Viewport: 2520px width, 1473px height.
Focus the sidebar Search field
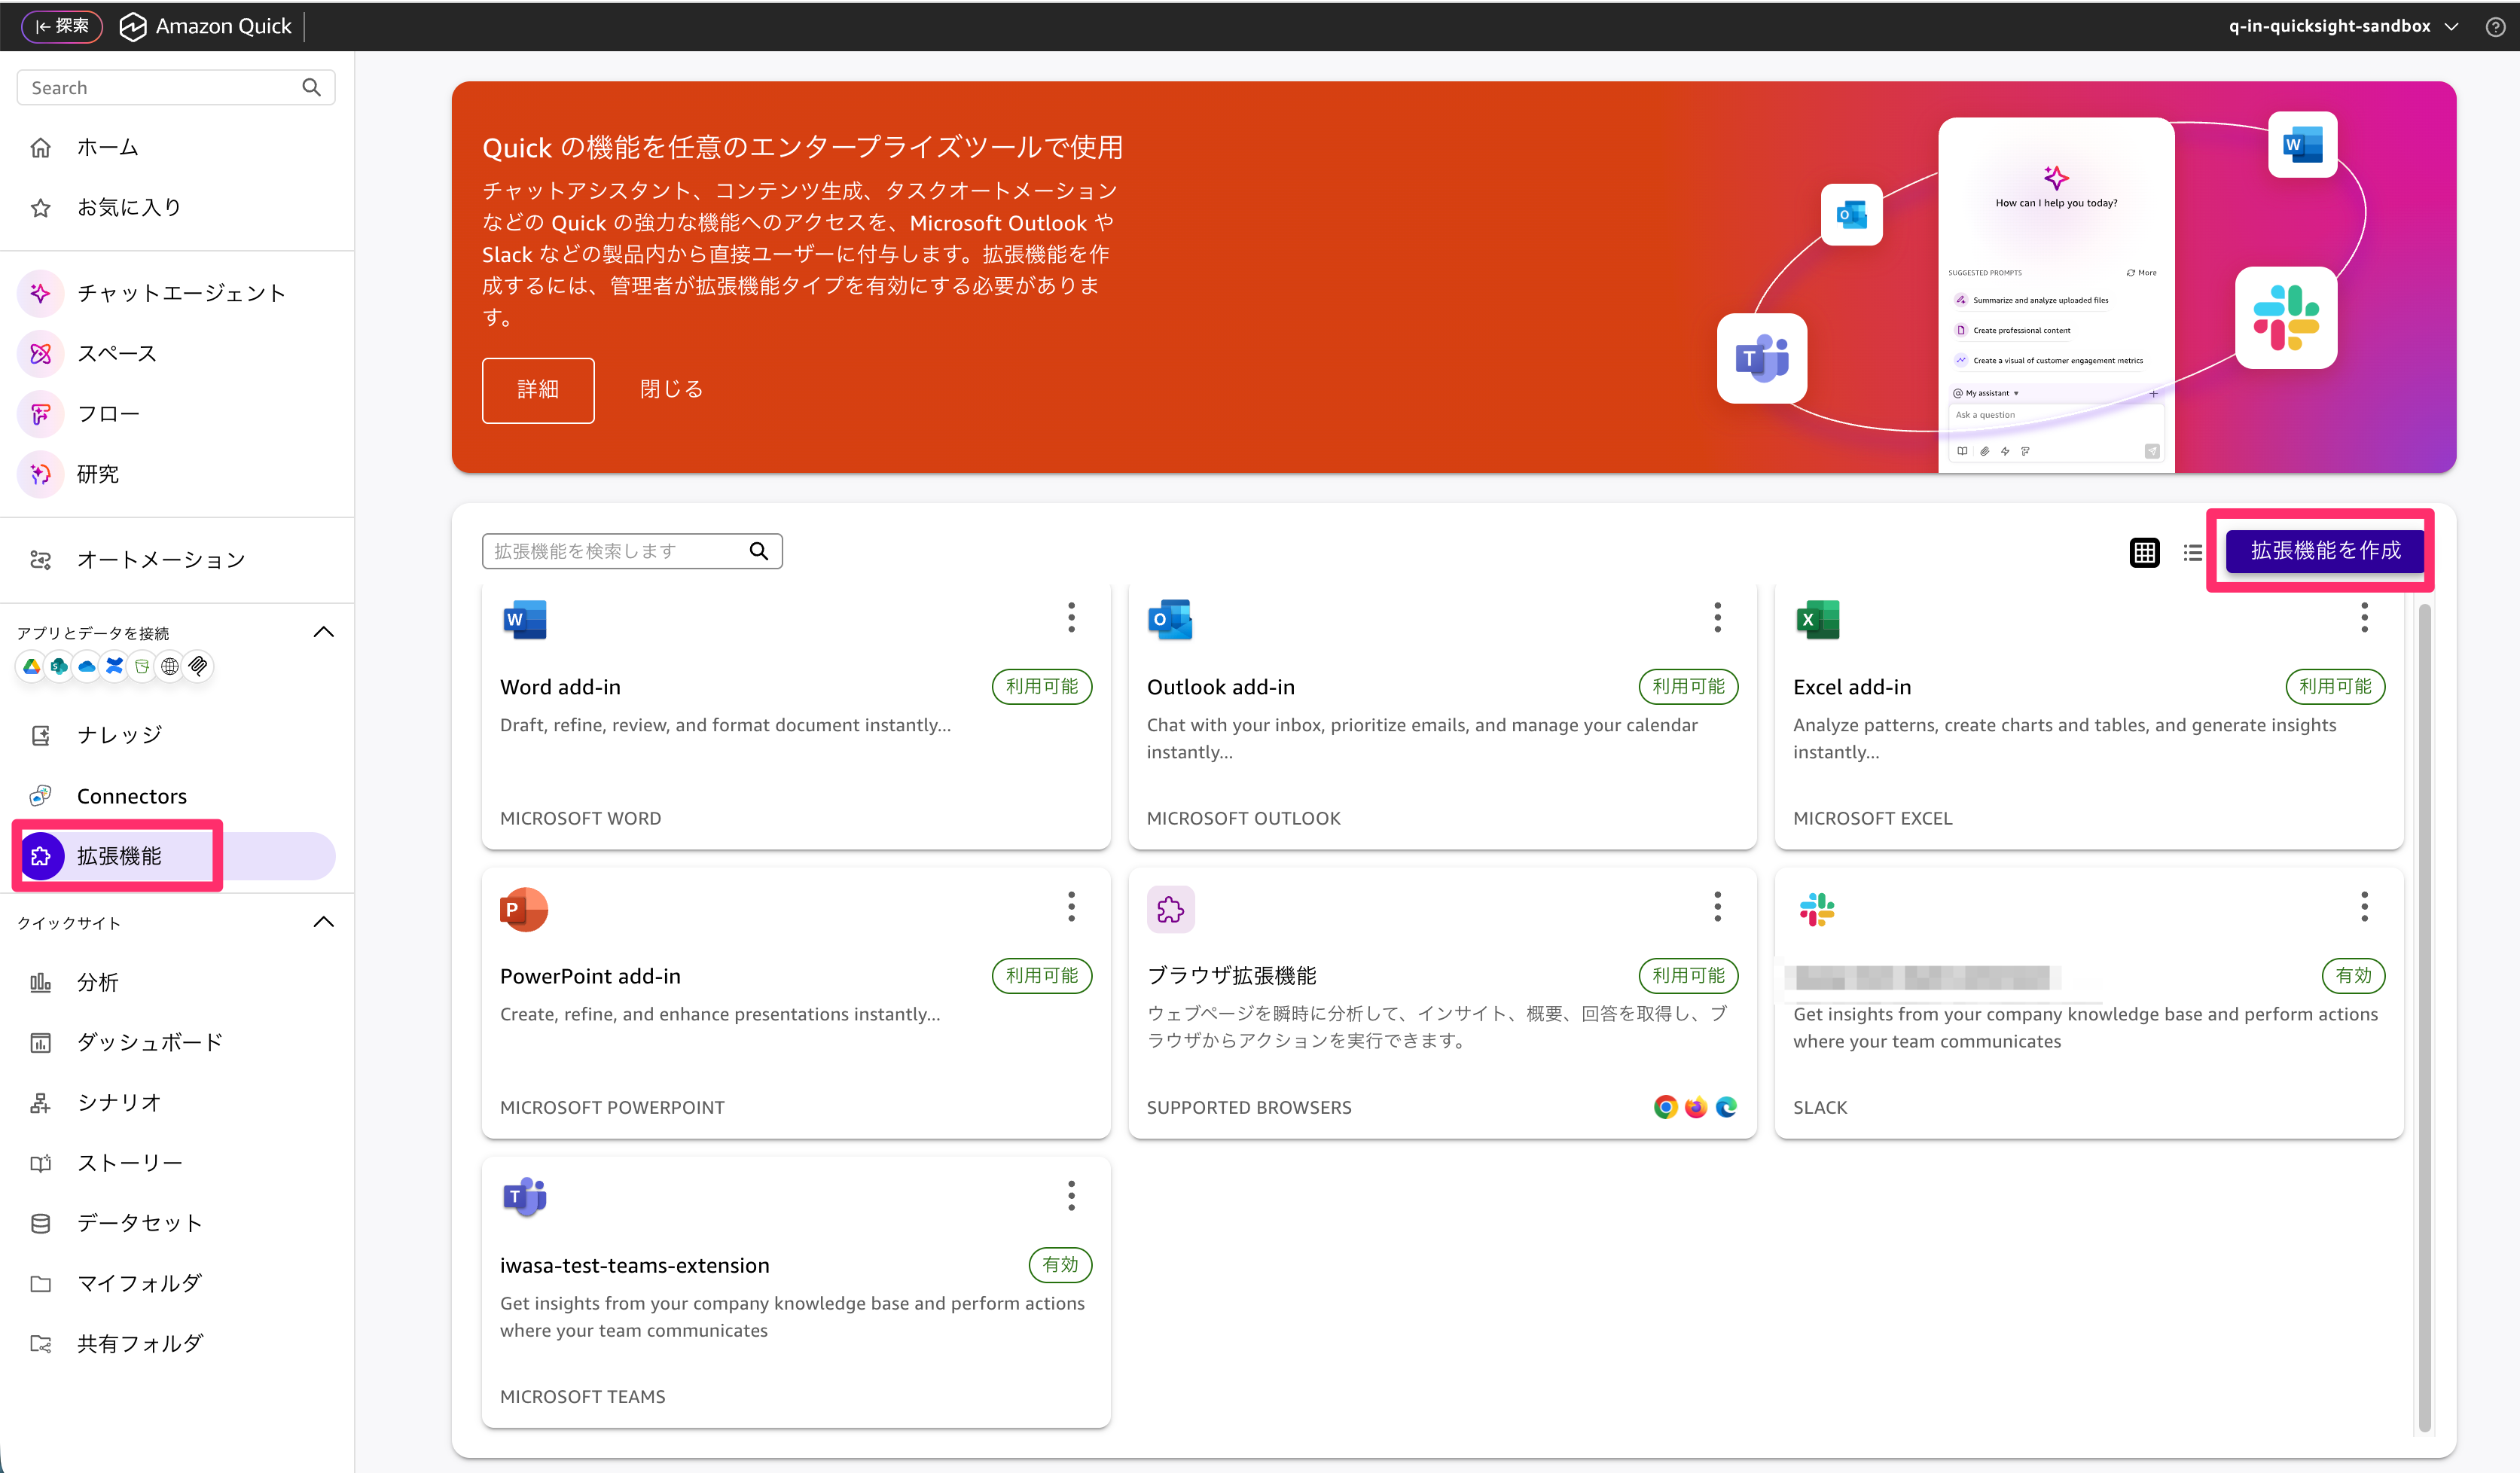tap(176, 88)
